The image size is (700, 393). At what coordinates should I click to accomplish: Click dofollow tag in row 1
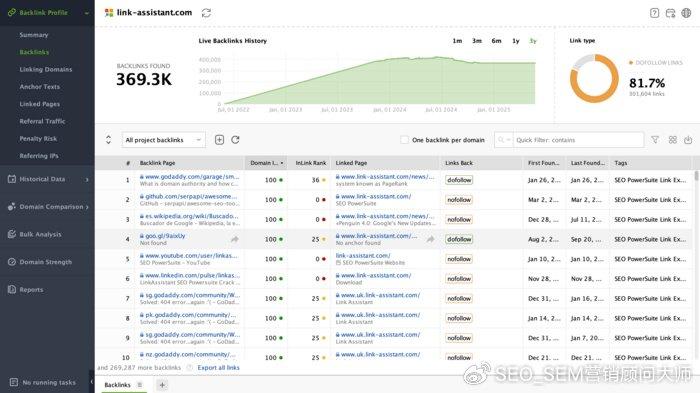(459, 180)
